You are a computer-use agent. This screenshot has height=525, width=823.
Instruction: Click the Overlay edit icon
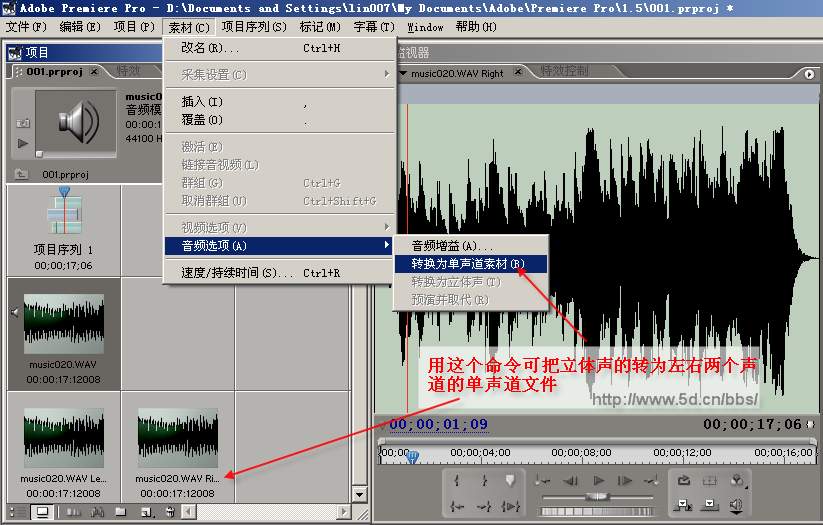click(x=710, y=505)
